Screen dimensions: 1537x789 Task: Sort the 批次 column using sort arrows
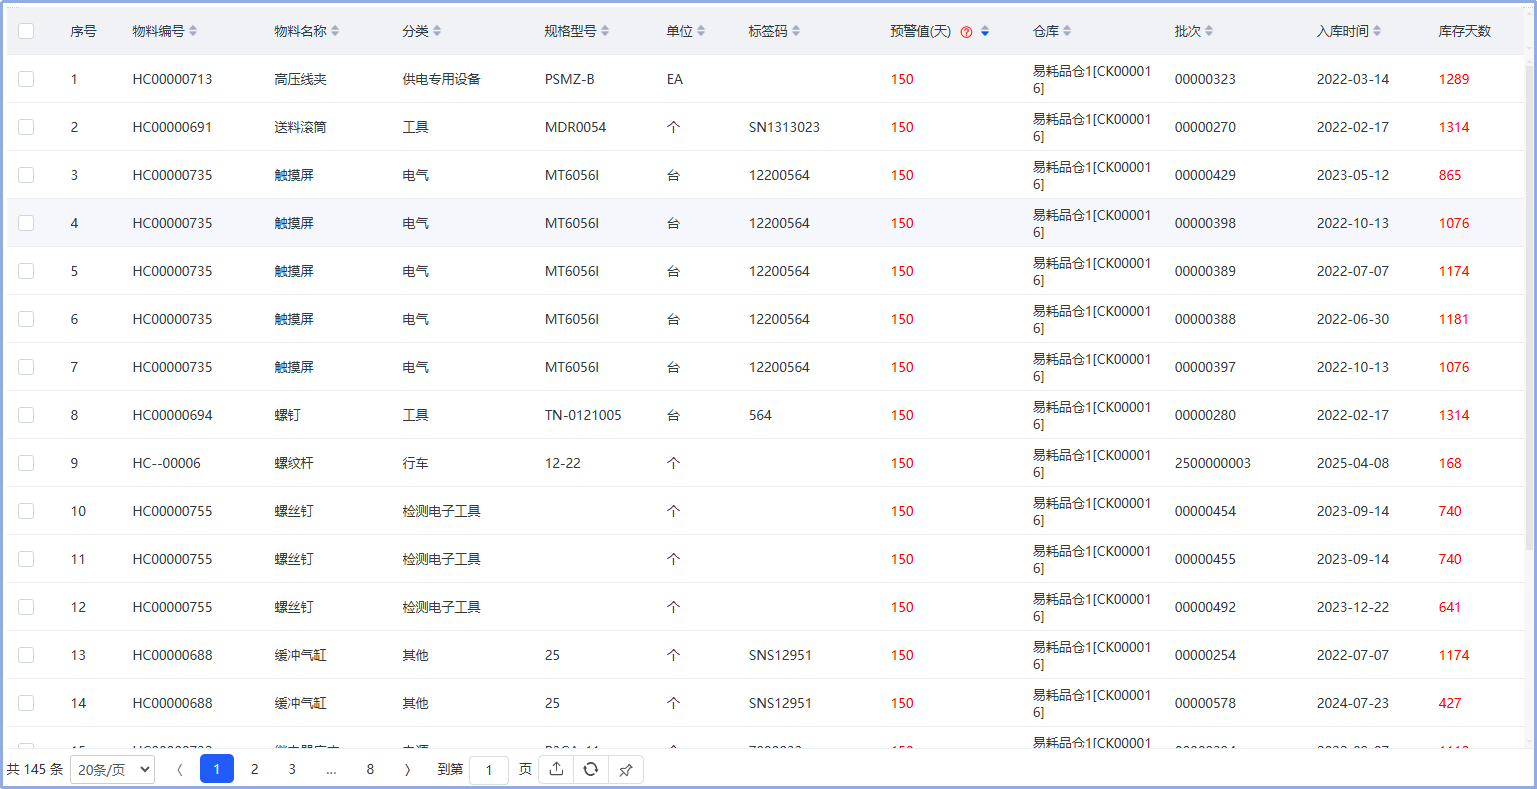1210,31
